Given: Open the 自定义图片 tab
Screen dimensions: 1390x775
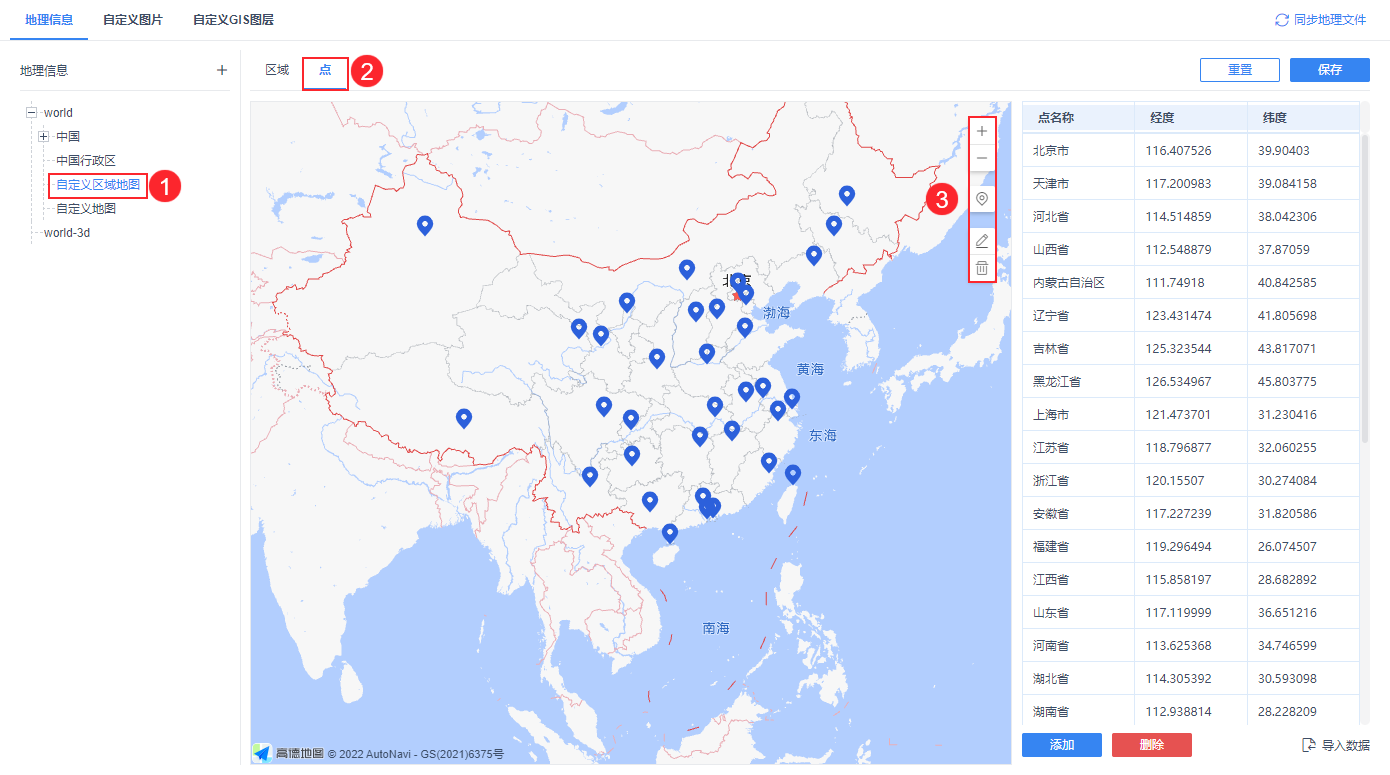Looking at the screenshot, I should tap(133, 20).
